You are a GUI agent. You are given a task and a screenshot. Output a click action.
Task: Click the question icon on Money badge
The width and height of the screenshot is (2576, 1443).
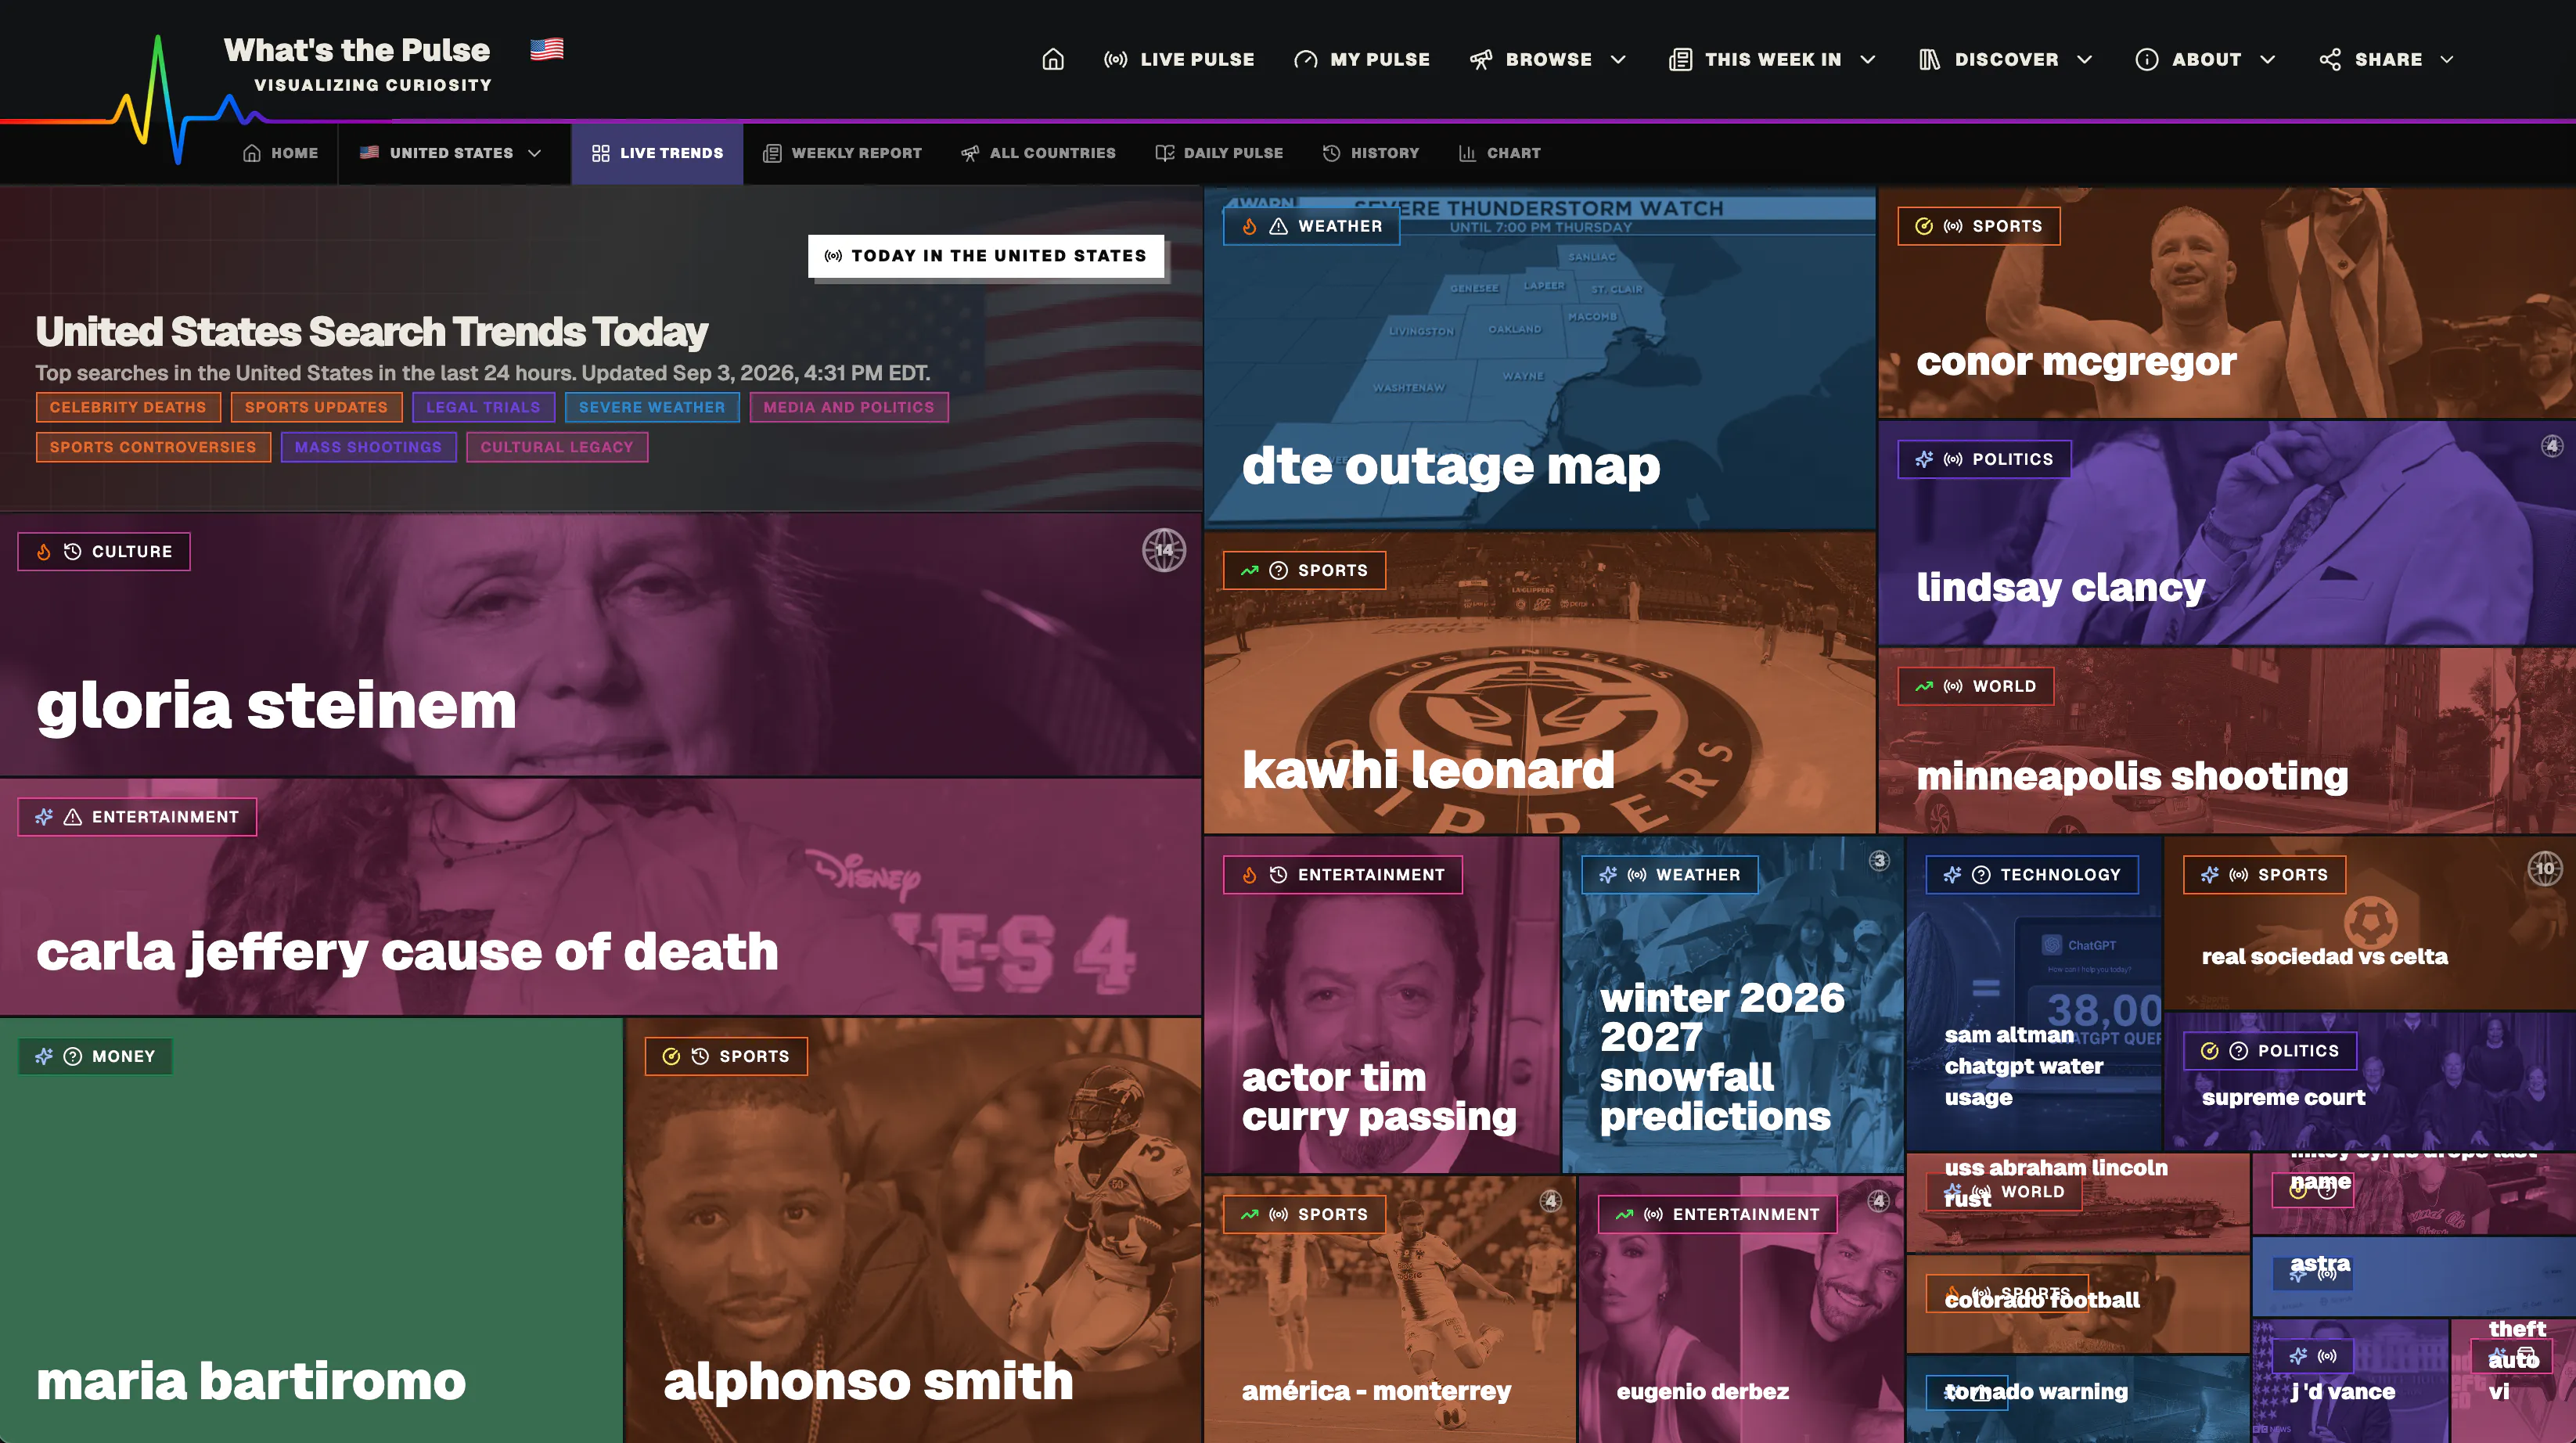pyautogui.click(x=73, y=1056)
